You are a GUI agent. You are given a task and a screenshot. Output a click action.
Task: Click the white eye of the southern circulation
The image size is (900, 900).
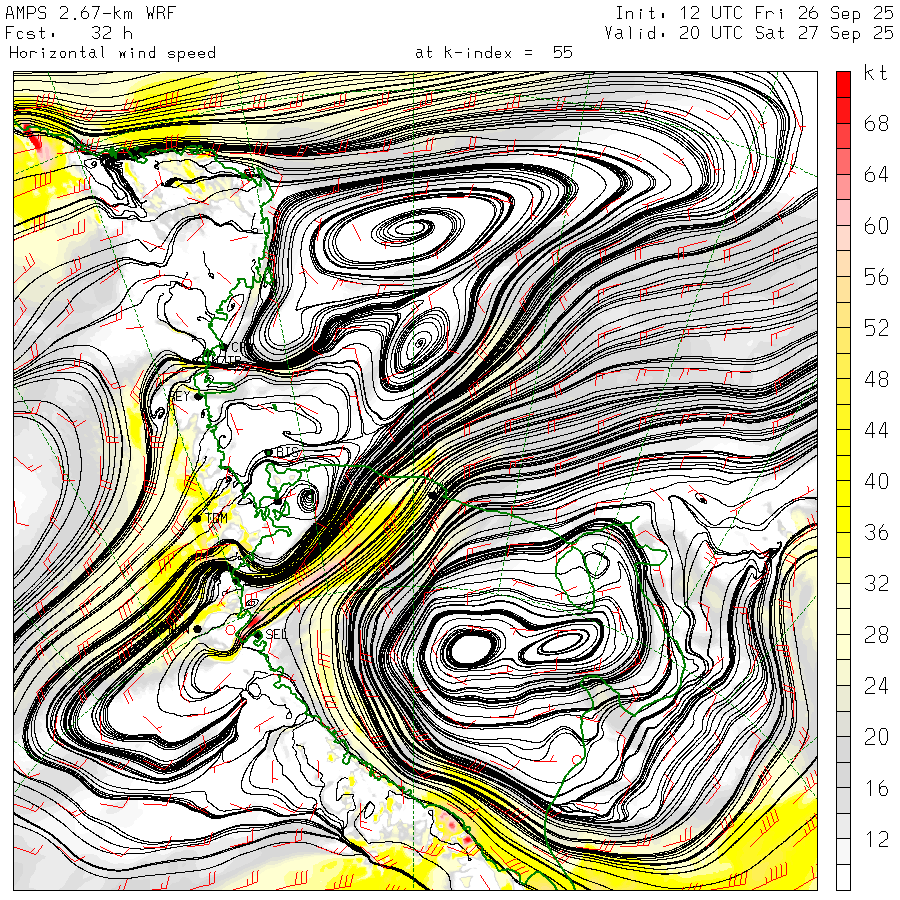(x=468, y=648)
